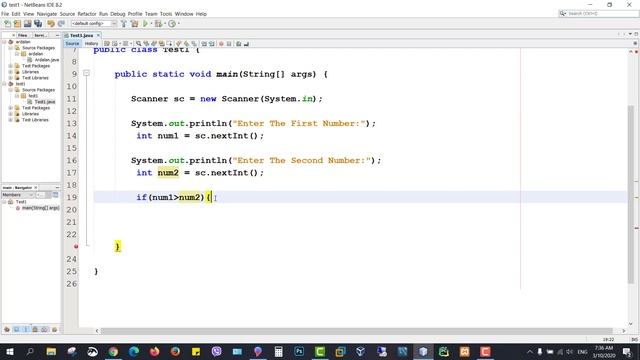The height and width of the screenshot is (360, 640).
Task: Open the default config dropdown
Action: pyautogui.click(x=94, y=24)
